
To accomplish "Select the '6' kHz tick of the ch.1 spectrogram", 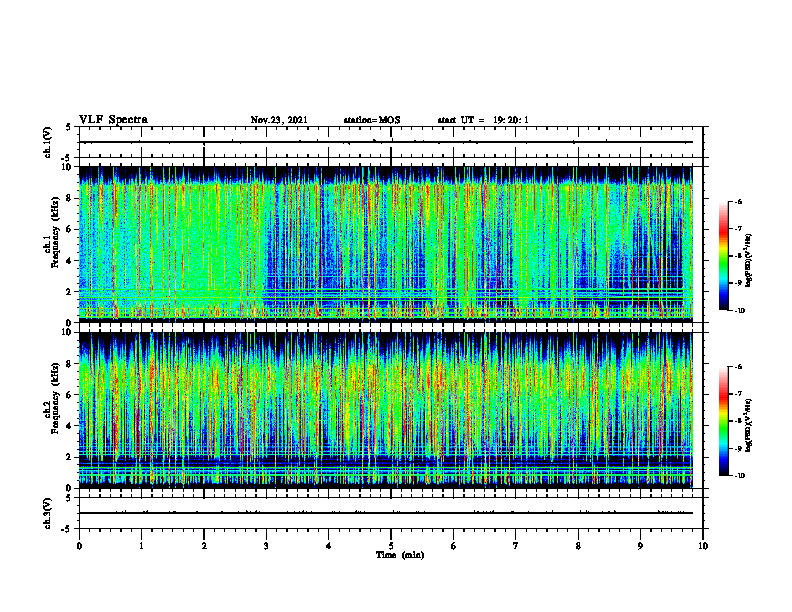I will 70,229.
